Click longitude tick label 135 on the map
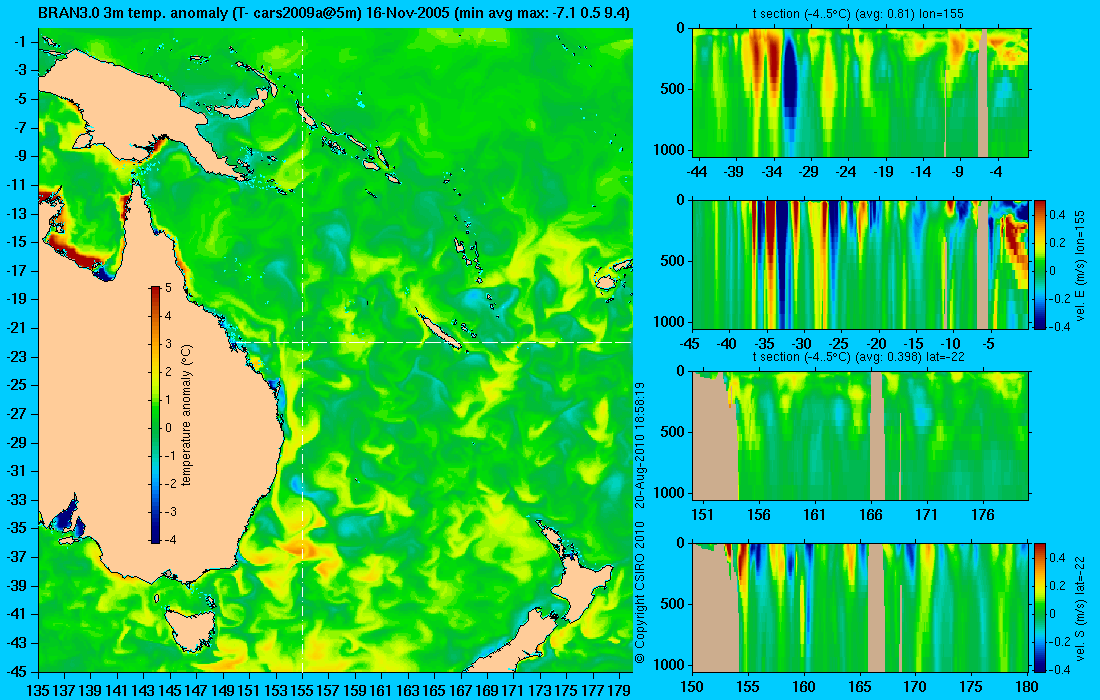 point(38,690)
